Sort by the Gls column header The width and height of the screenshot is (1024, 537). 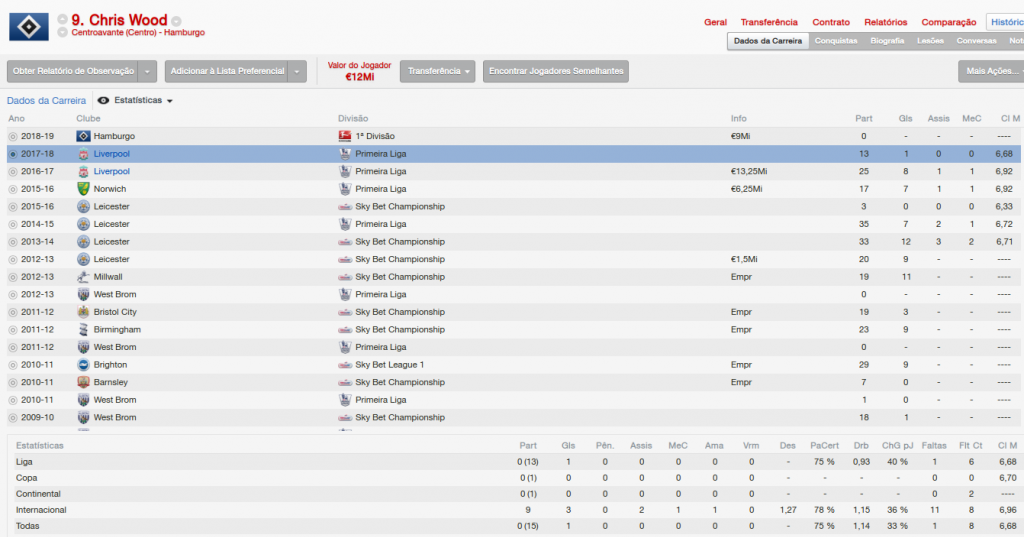[x=905, y=118]
